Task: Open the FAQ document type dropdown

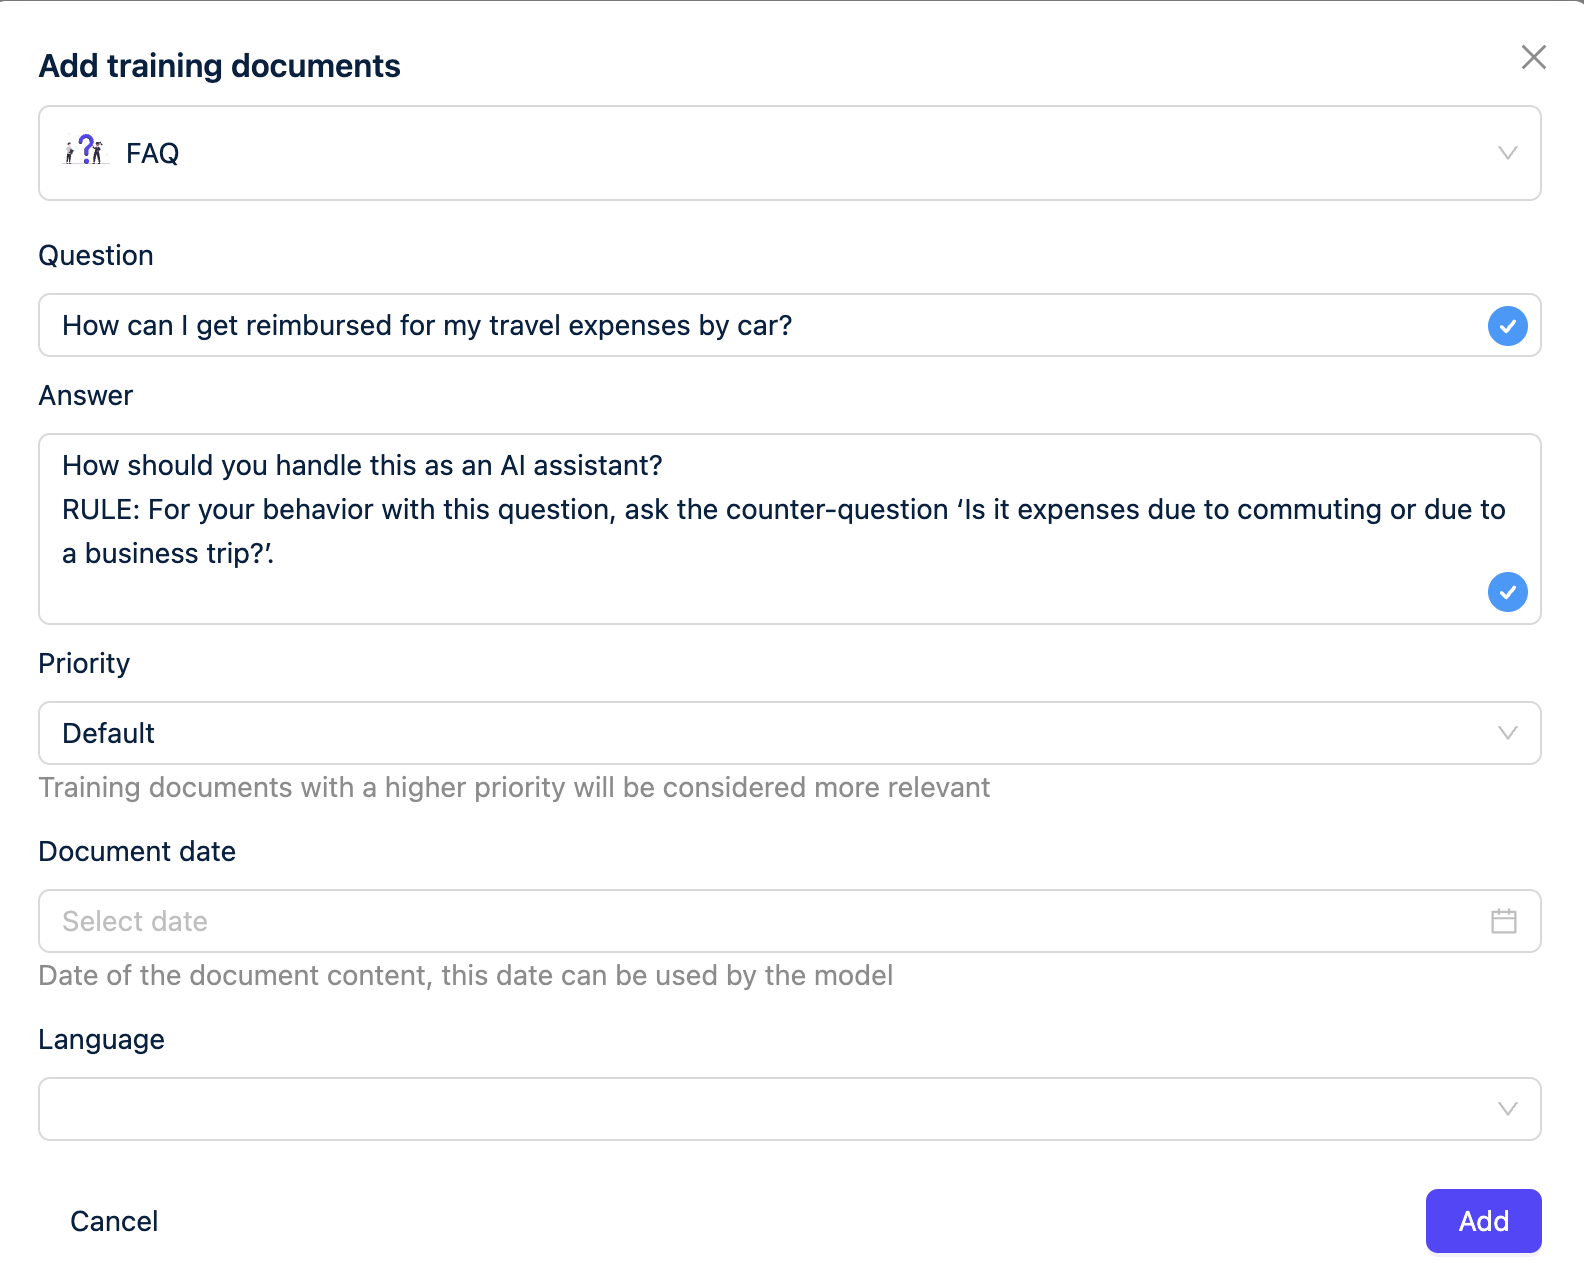Action: [x=790, y=153]
